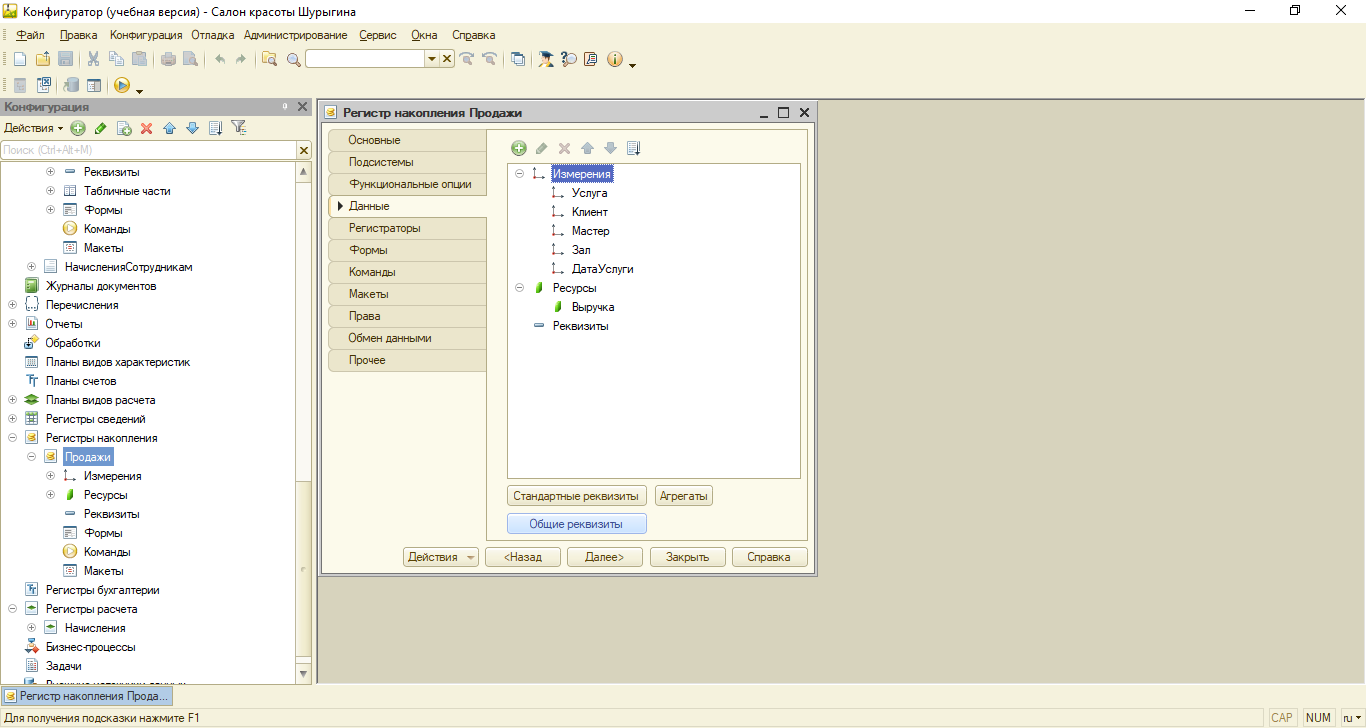Add new item in Configuration panel toolbar
The image size is (1366, 728).
78,128
